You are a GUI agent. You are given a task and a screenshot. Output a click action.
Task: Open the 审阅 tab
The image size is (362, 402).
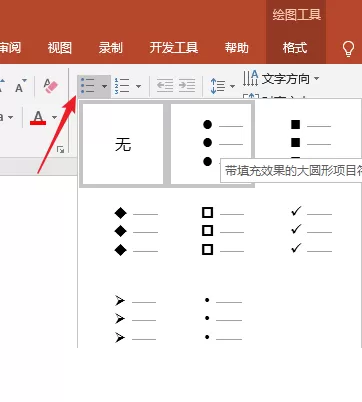(10, 48)
